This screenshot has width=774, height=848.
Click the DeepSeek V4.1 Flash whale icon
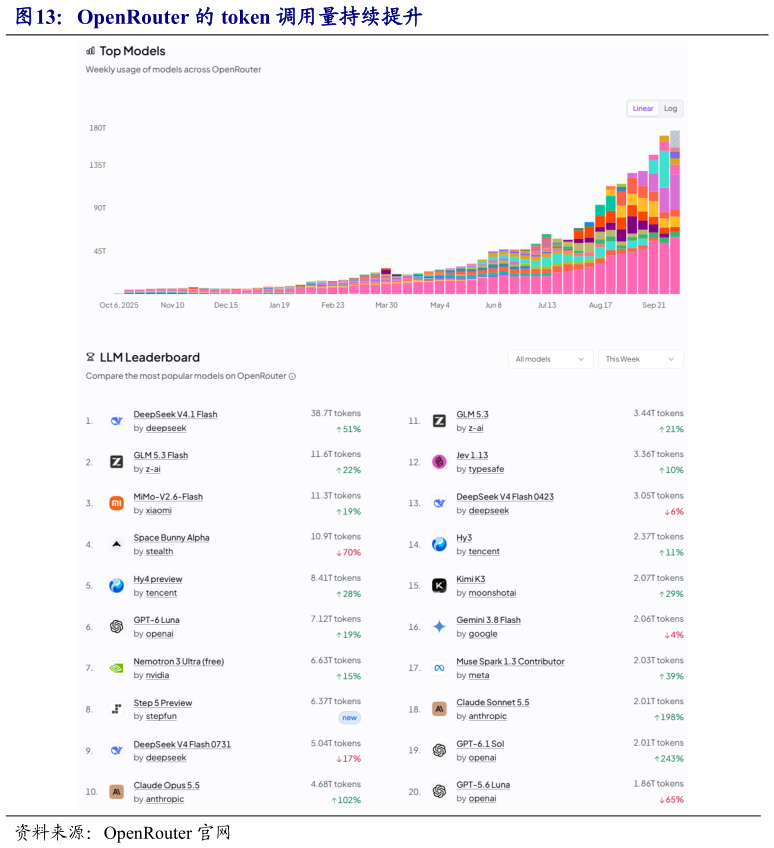(116, 421)
